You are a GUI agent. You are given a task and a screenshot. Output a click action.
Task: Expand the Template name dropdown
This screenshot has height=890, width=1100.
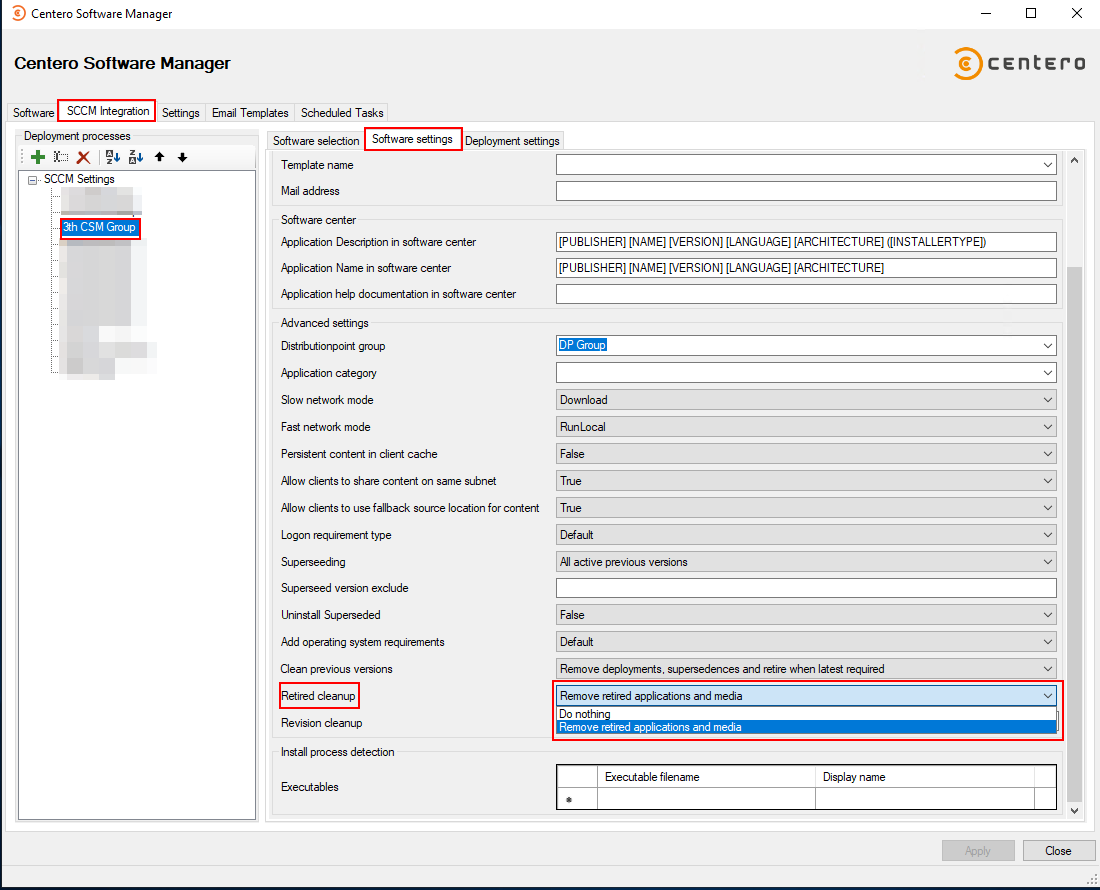[x=1047, y=165]
